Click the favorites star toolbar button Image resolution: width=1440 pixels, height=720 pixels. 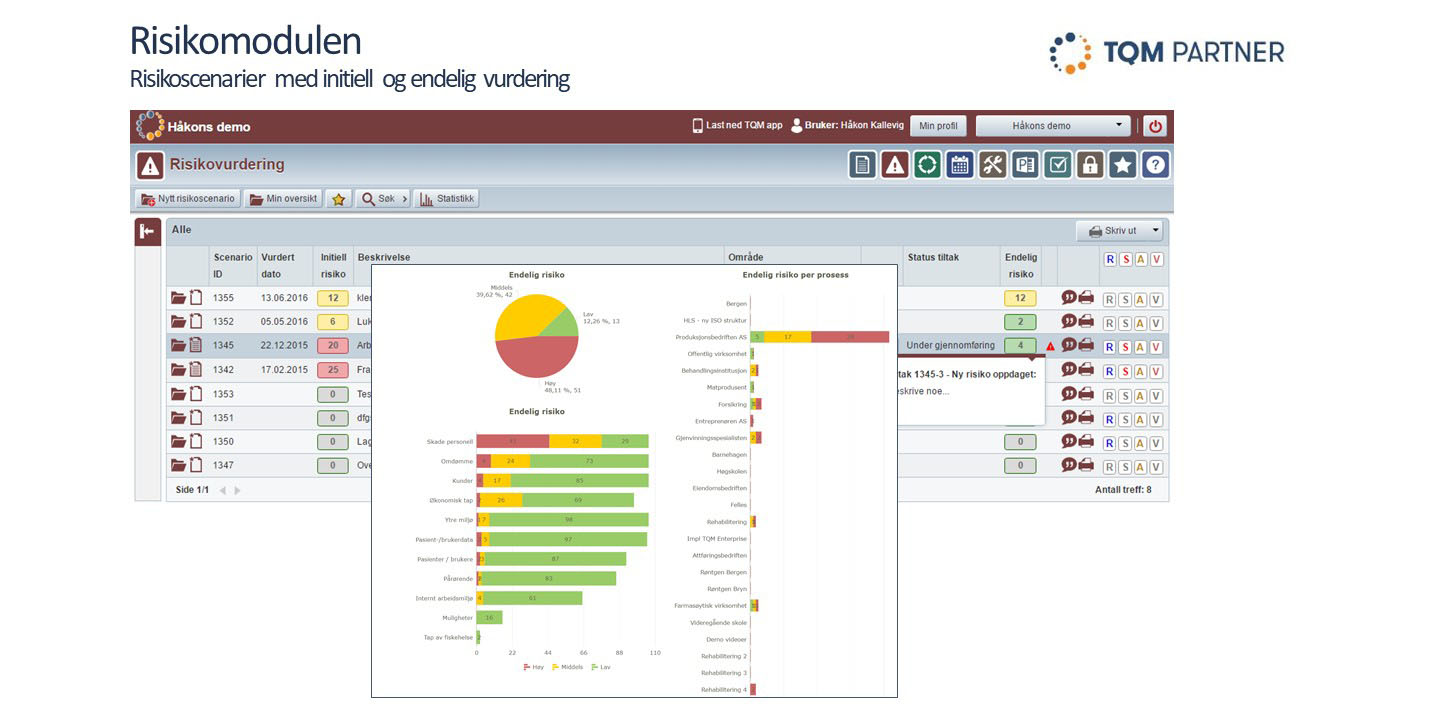pyautogui.click(x=338, y=199)
